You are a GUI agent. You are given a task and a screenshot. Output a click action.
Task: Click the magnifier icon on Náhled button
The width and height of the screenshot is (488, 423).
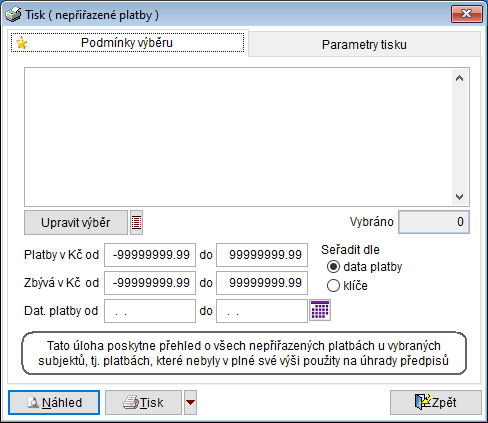[33, 403]
